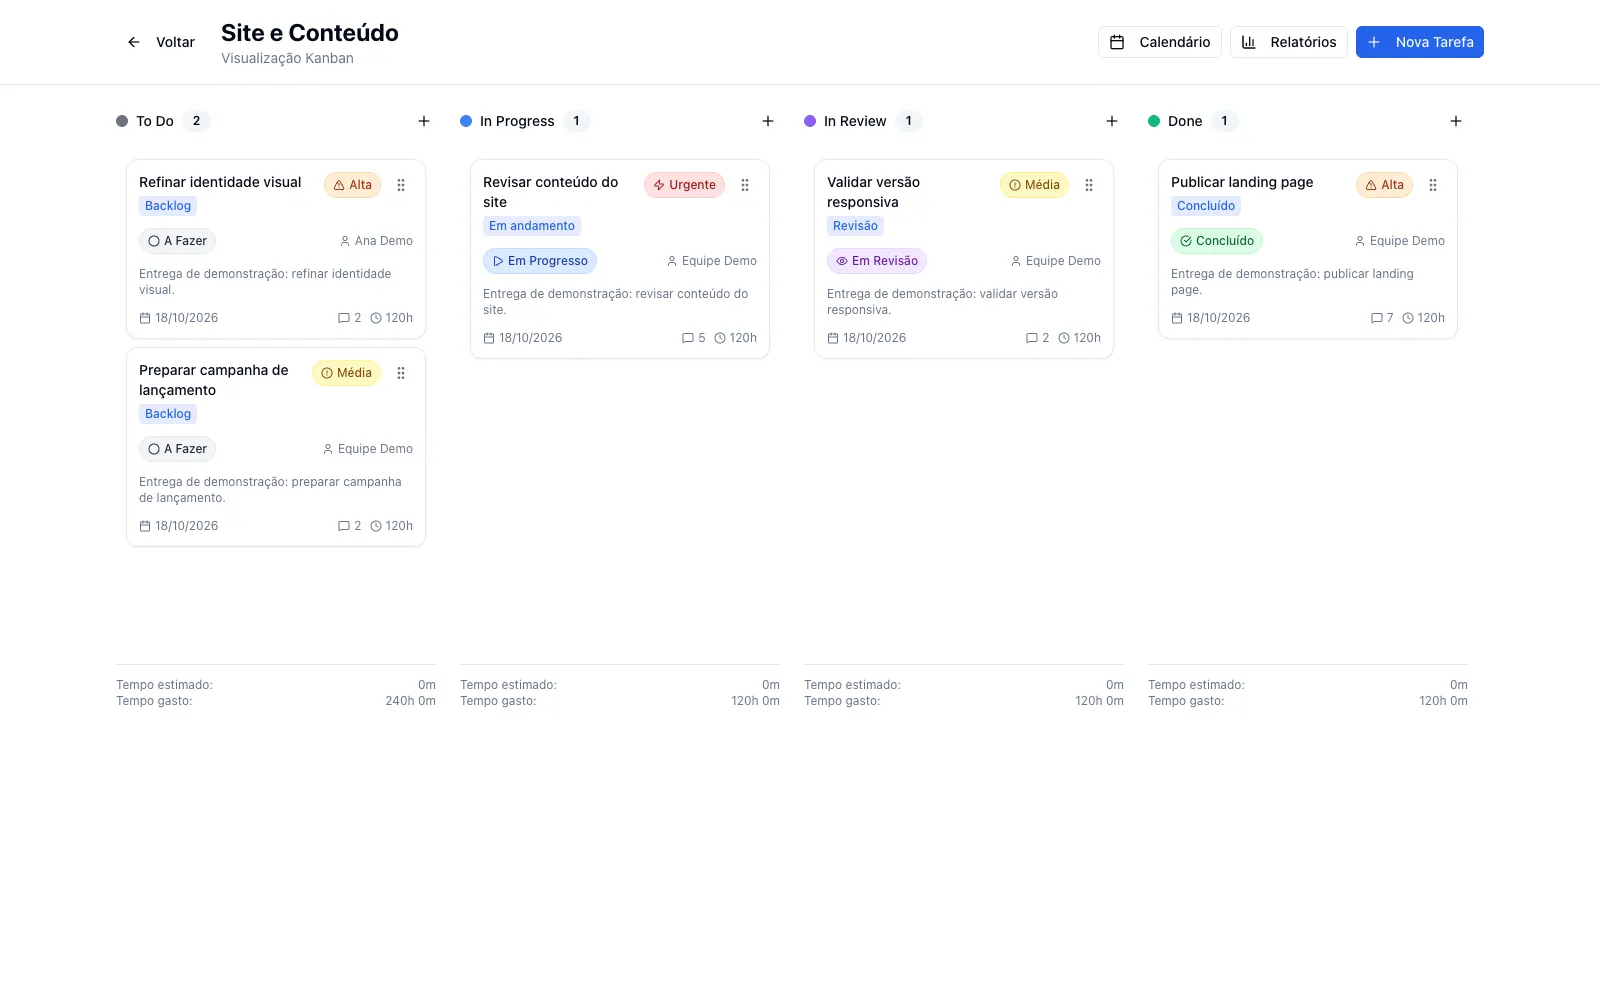Click the back arrow icon next to Voltar
Viewport: 1600px width, 1000px height.
click(134, 42)
